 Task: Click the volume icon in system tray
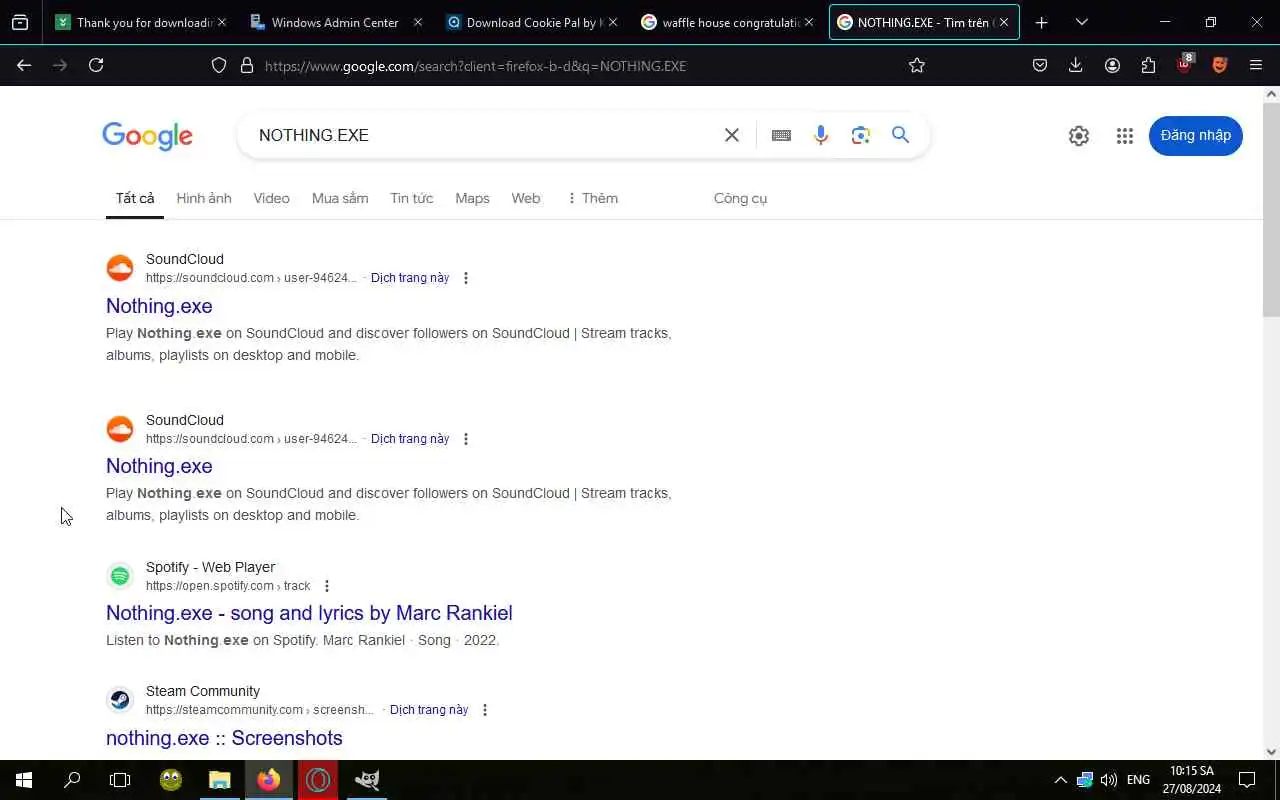pos(1108,780)
